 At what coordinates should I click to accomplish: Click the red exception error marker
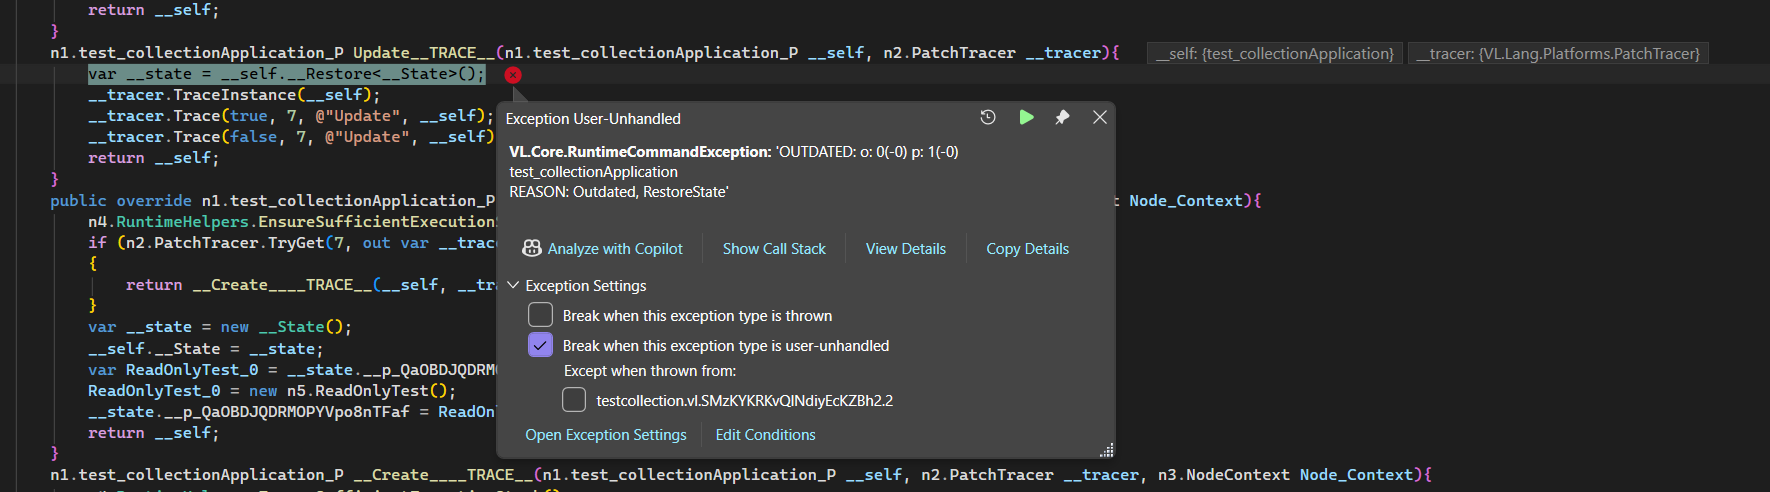(x=513, y=75)
